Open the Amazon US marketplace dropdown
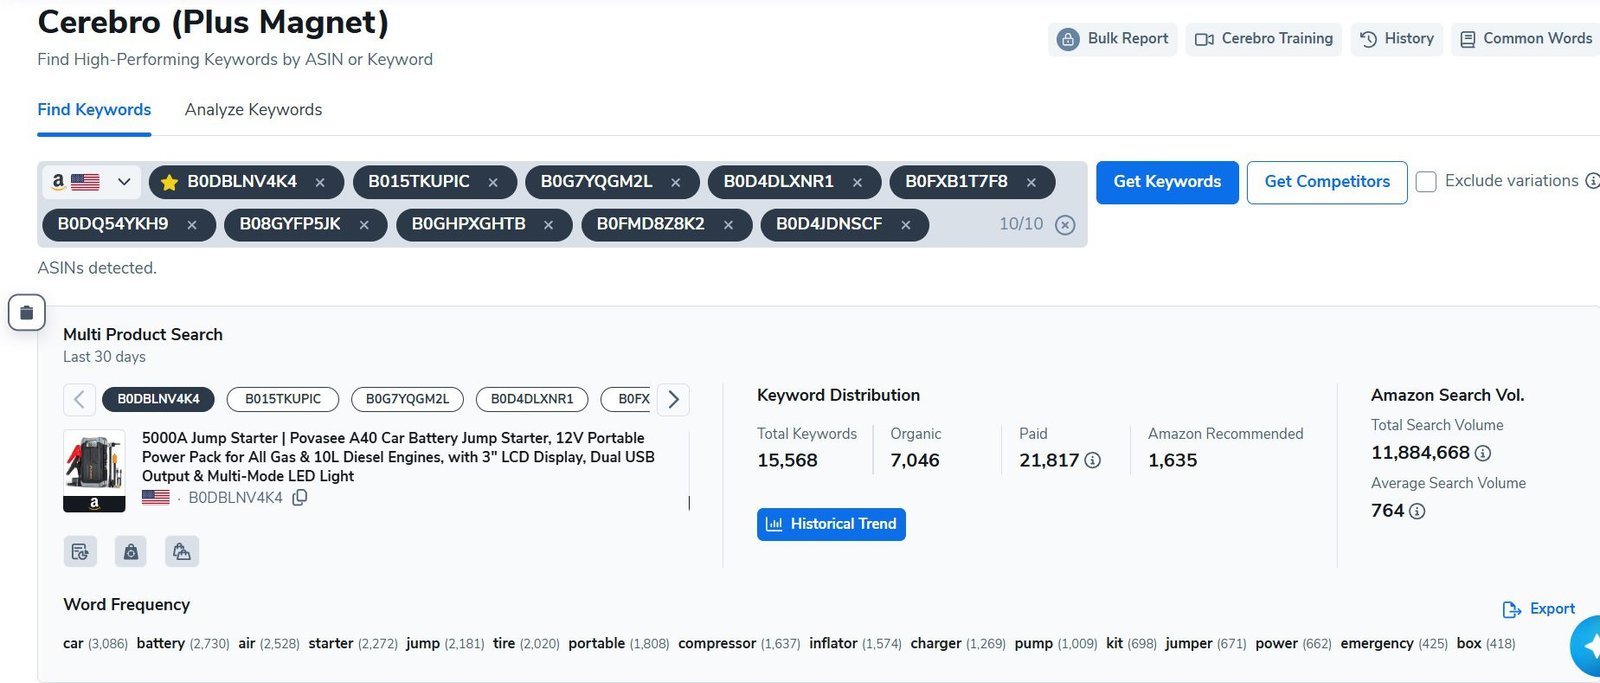The width and height of the screenshot is (1600, 683). point(91,182)
